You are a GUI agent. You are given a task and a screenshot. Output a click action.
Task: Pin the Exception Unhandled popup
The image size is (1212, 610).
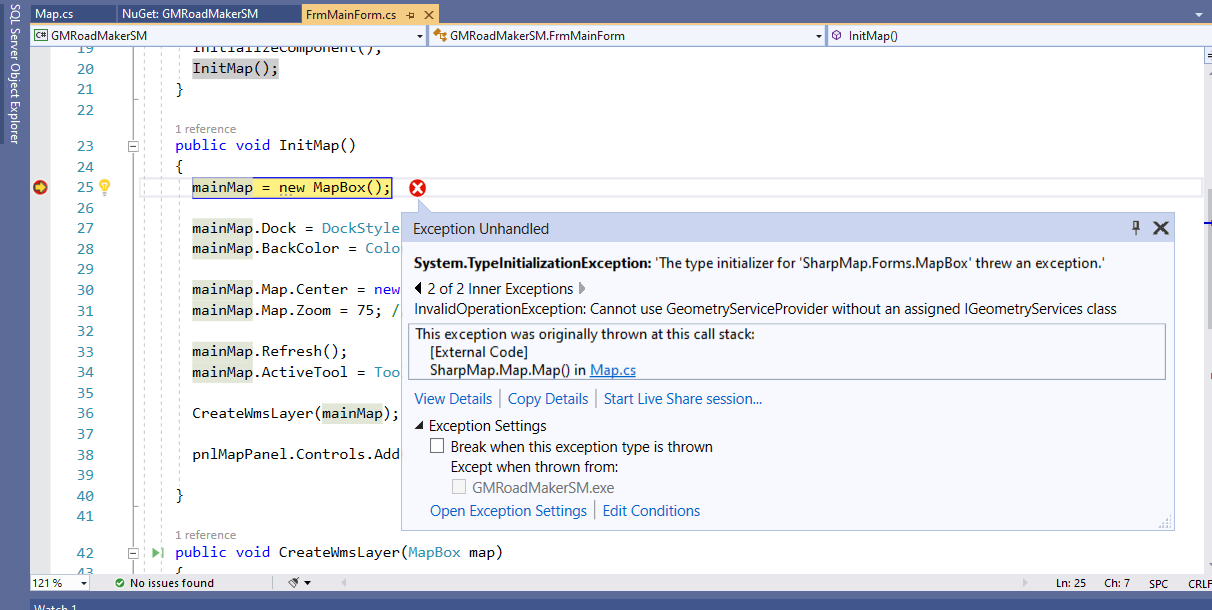1135,228
